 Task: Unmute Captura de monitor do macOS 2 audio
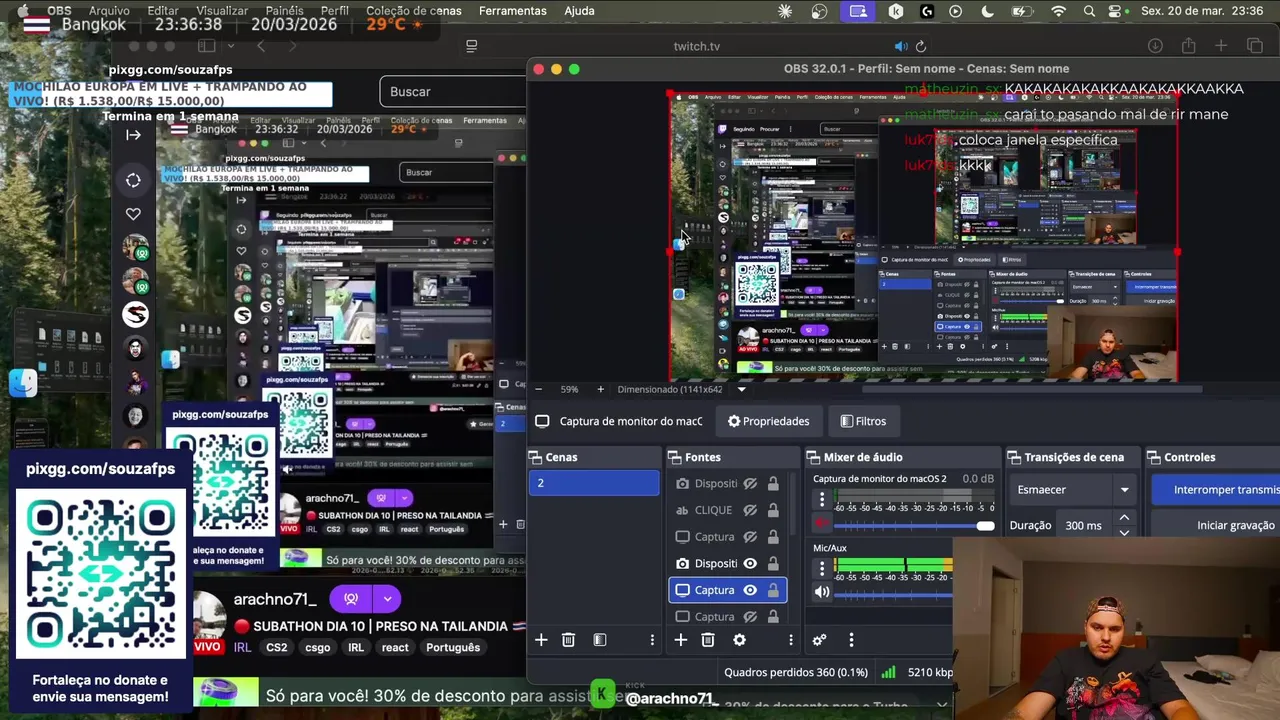pos(822,524)
